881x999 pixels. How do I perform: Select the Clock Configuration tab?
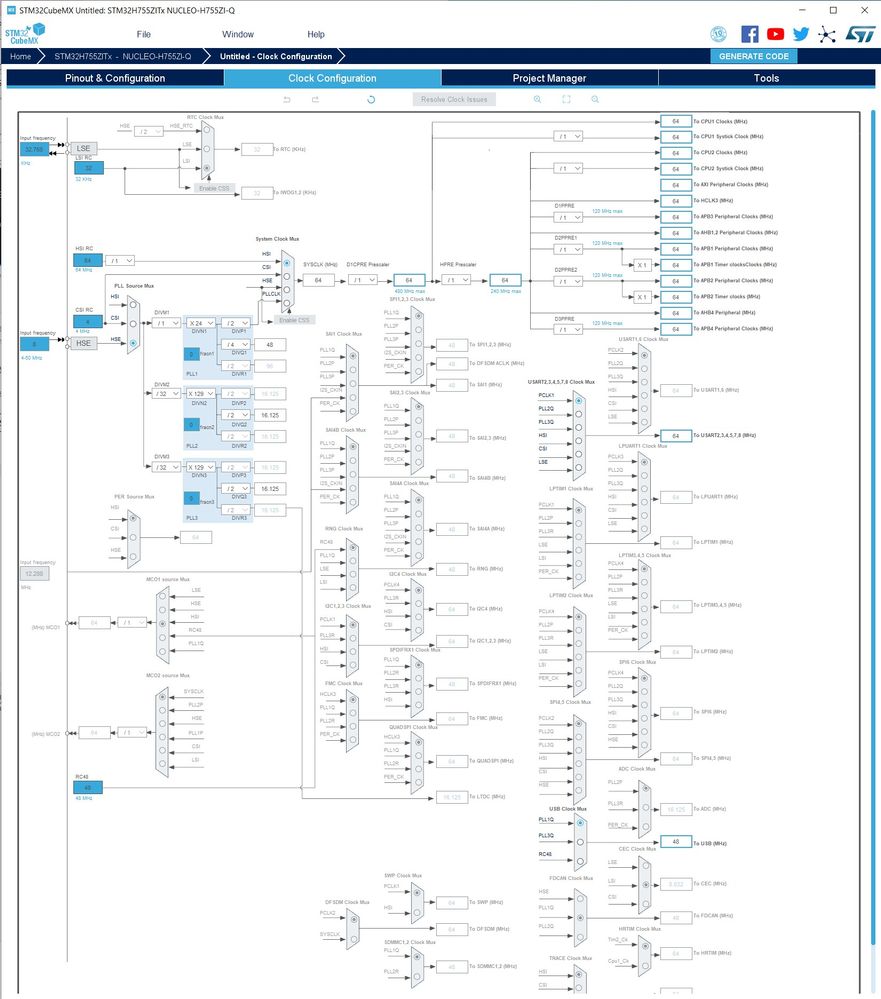332,78
